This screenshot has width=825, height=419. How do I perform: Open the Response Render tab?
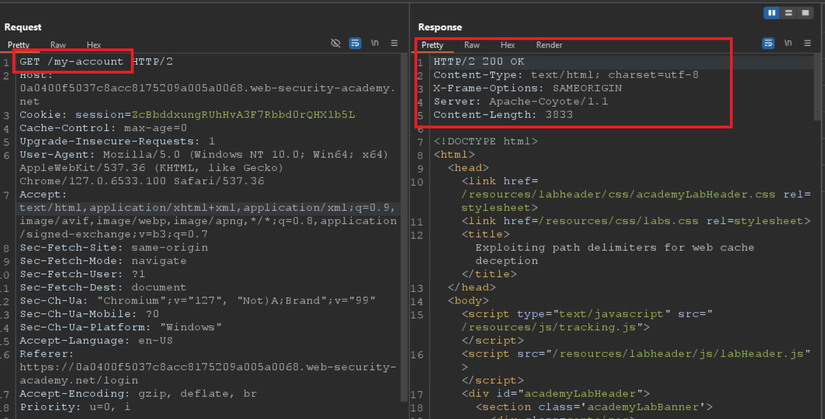click(549, 45)
